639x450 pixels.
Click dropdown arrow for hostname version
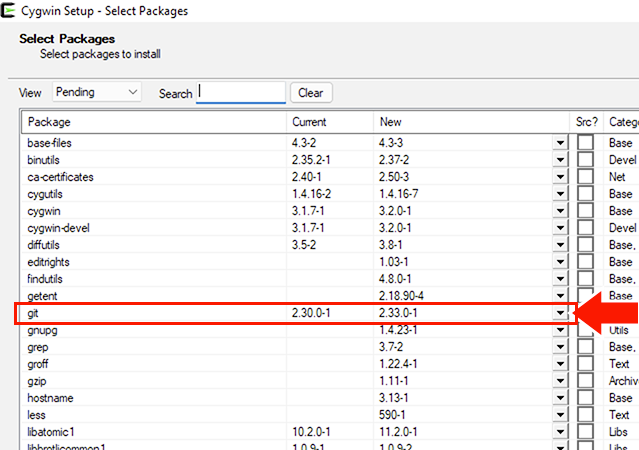tap(560, 398)
